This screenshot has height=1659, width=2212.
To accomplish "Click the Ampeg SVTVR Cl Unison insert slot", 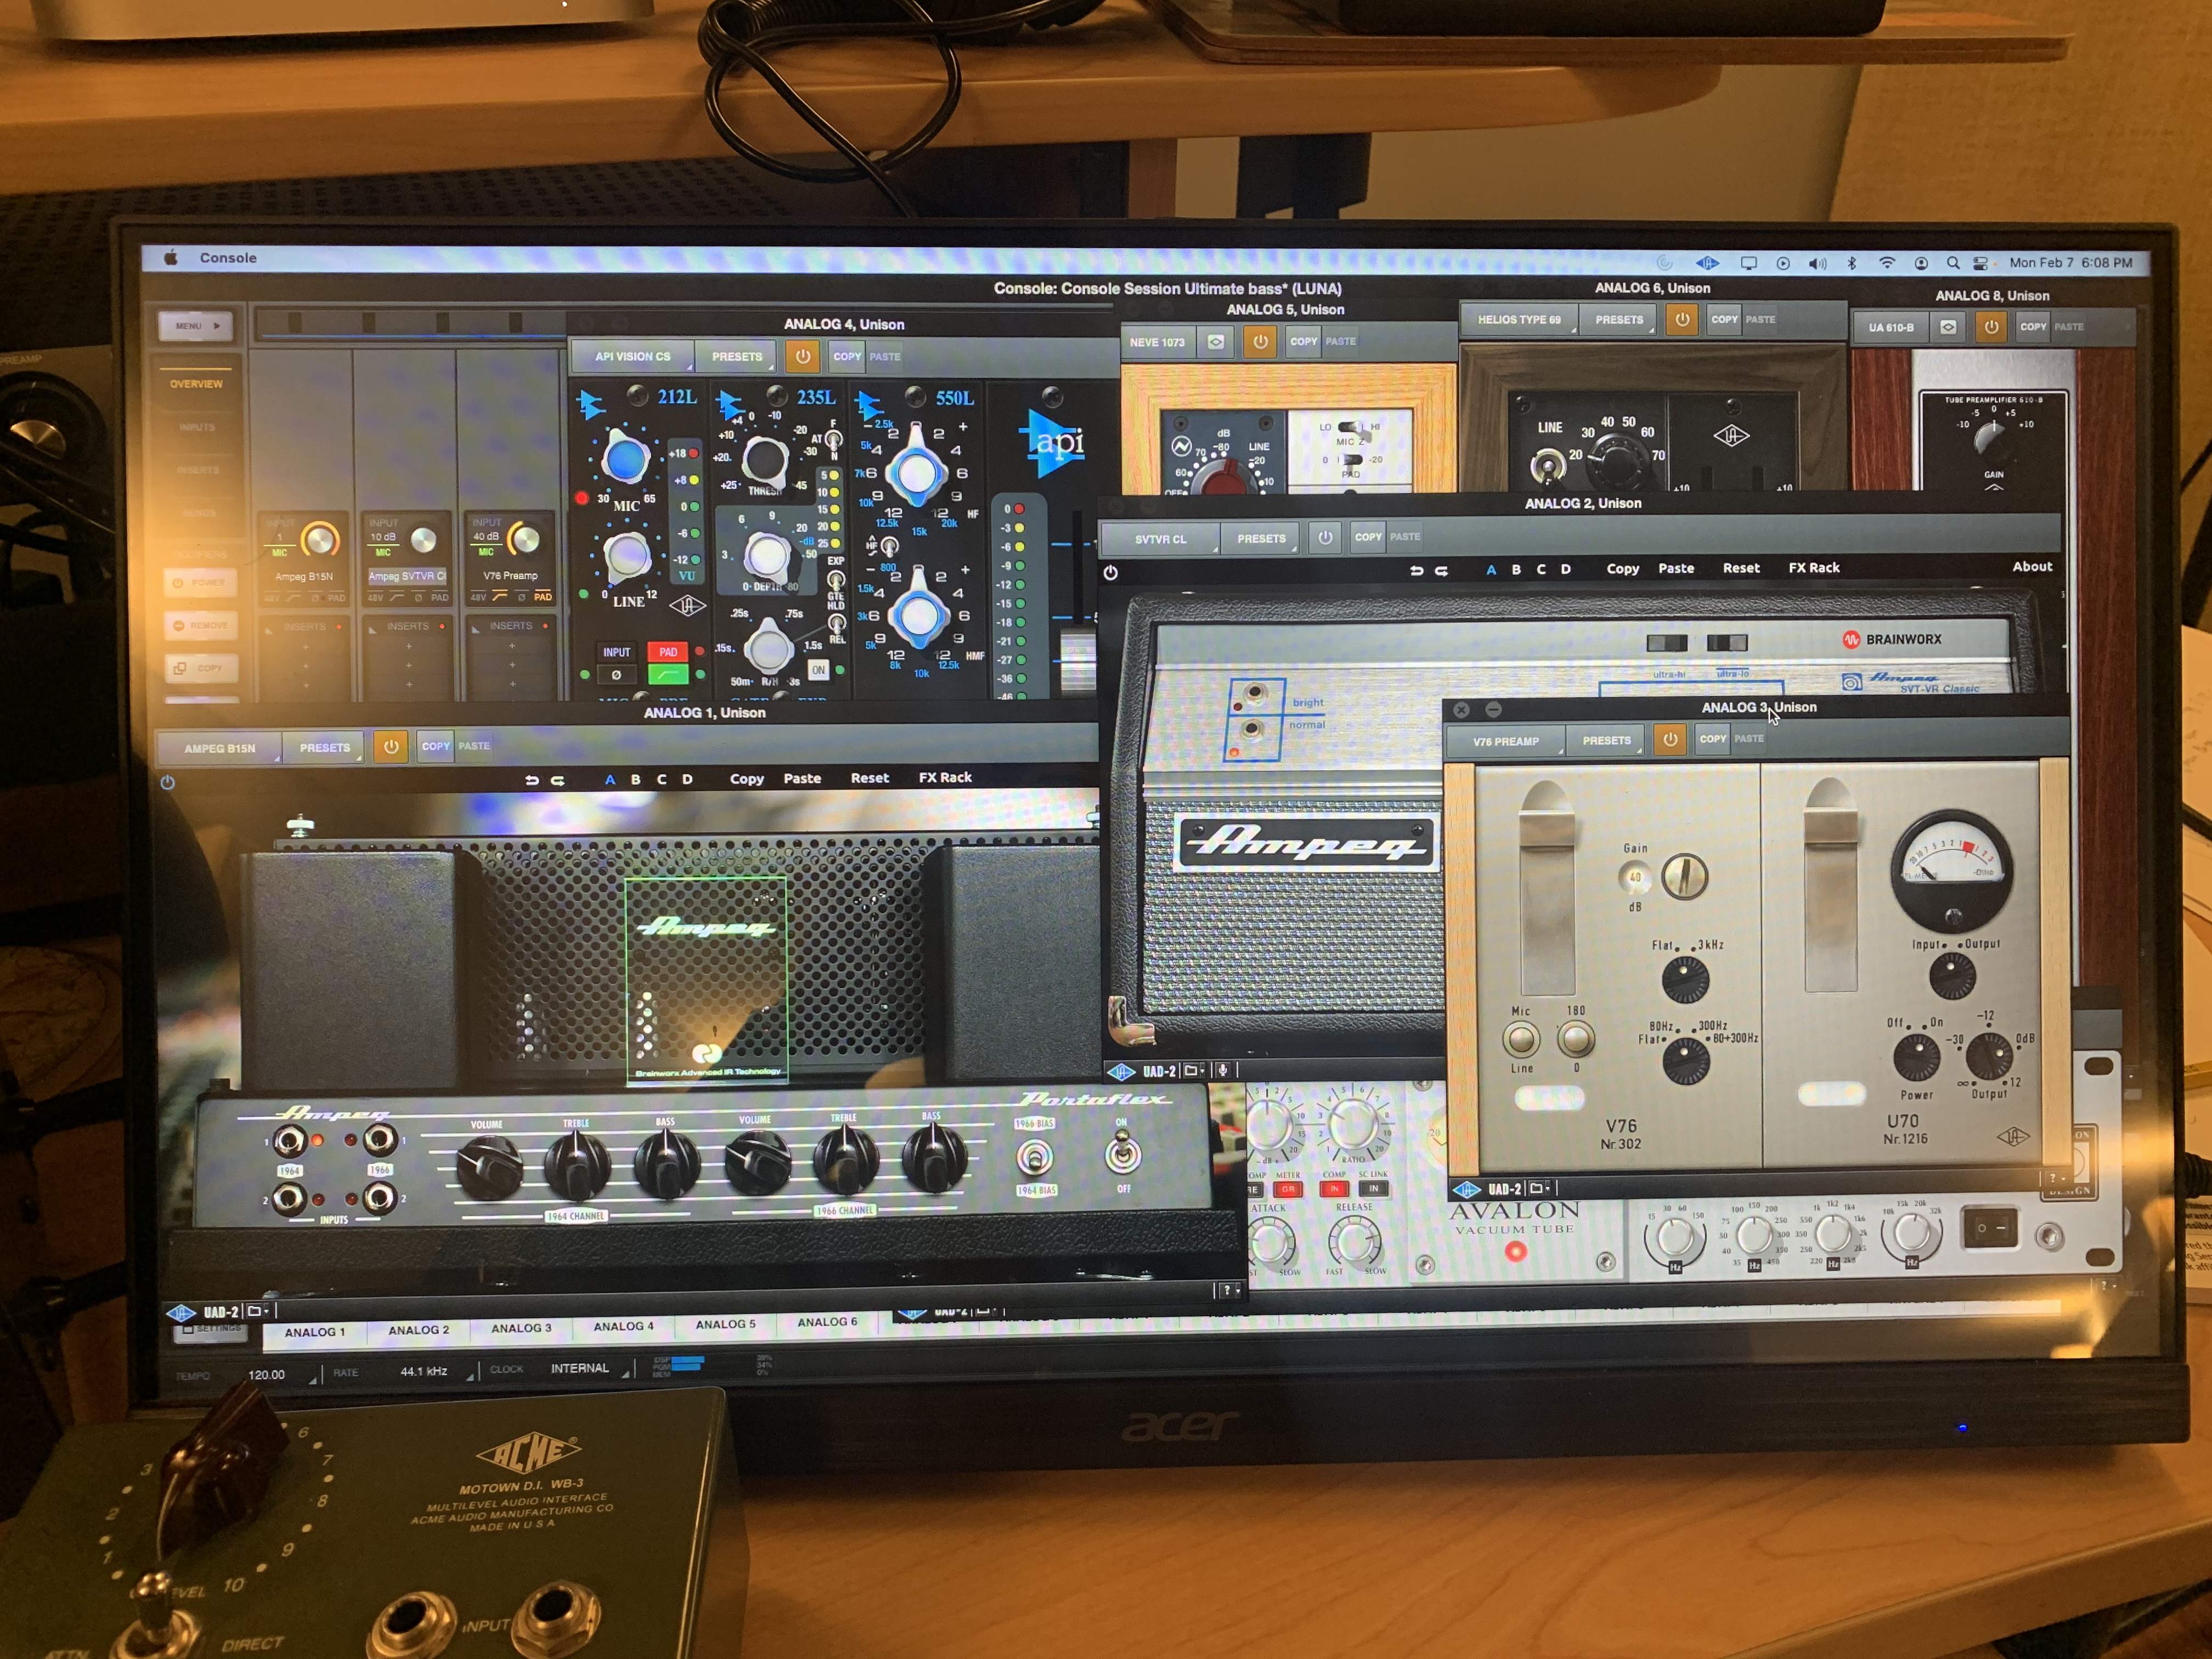I will point(406,576).
